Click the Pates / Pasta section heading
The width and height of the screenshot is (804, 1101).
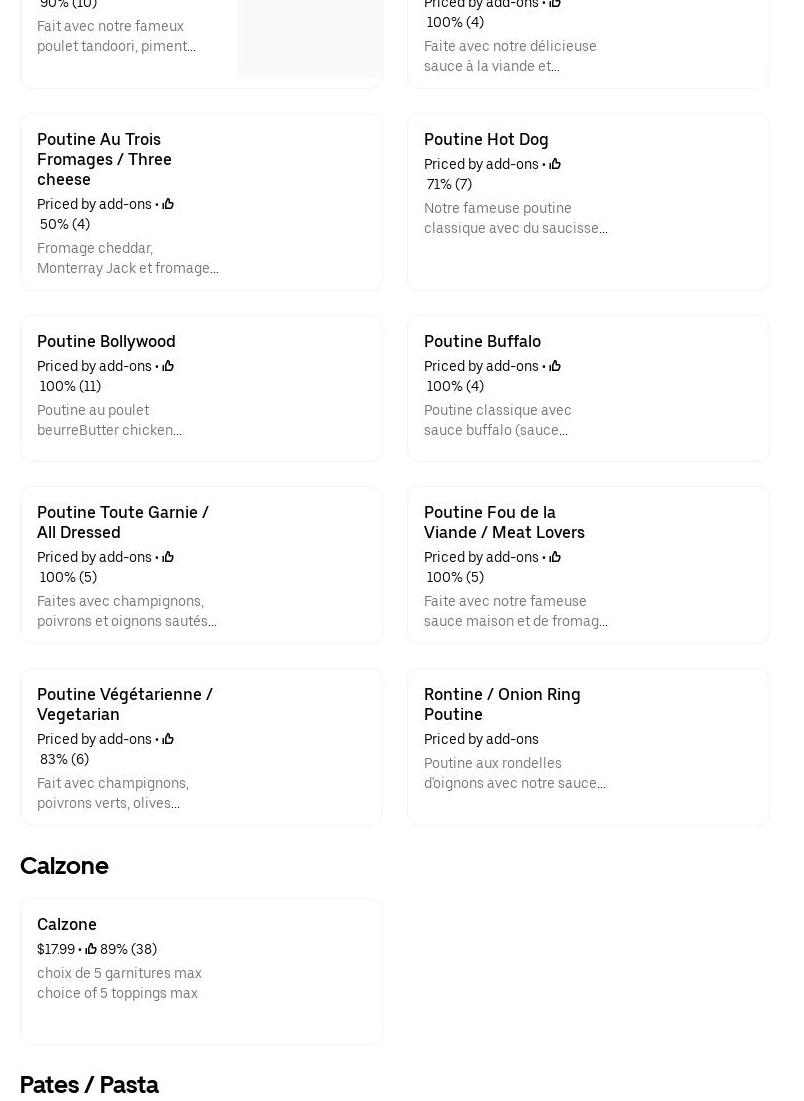[x=89, y=1085]
